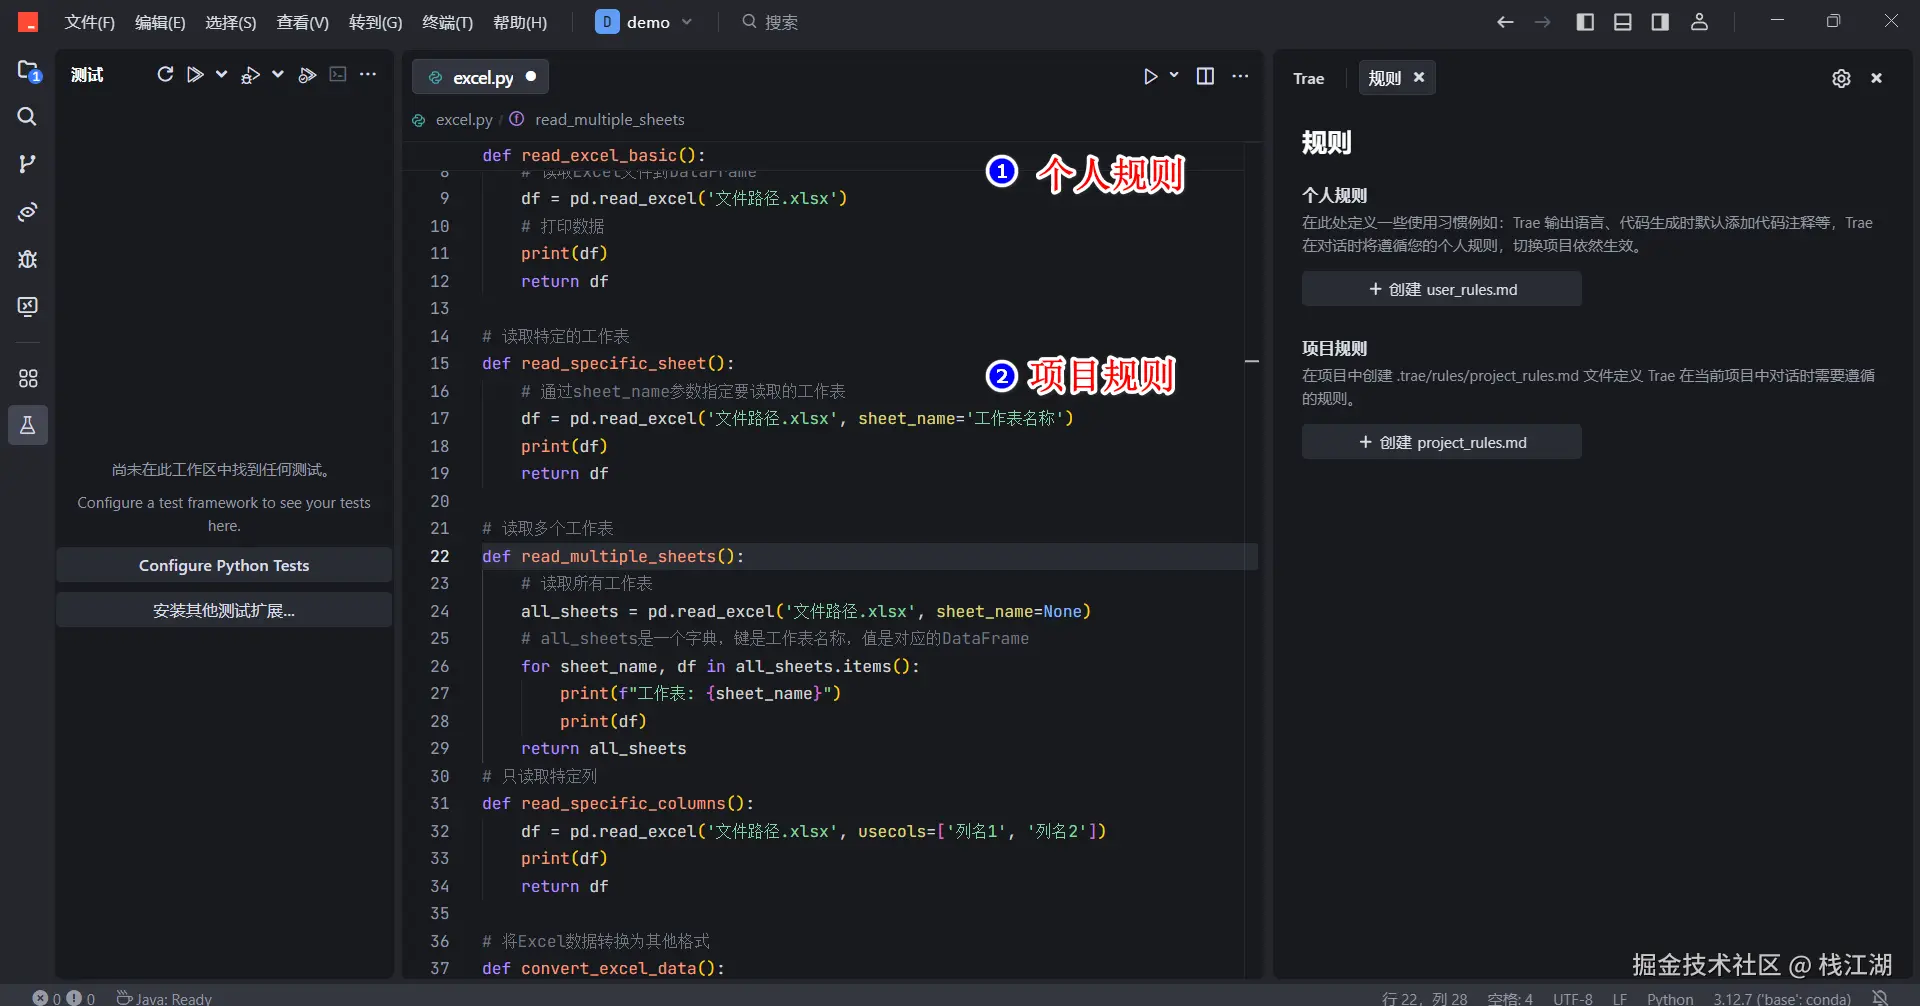The height and width of the screenshot is (1006, 1920).
Task: Open the 选择(S) menu
Action: pyautogui.click(x=230, y=22)
